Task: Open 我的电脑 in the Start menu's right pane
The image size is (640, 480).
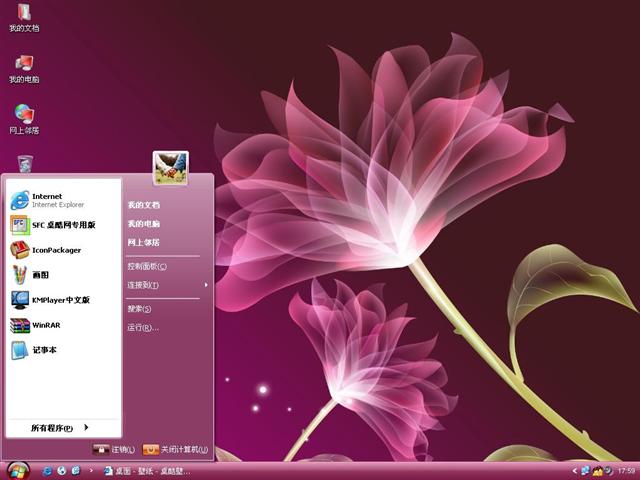Action: pos(144,224)
